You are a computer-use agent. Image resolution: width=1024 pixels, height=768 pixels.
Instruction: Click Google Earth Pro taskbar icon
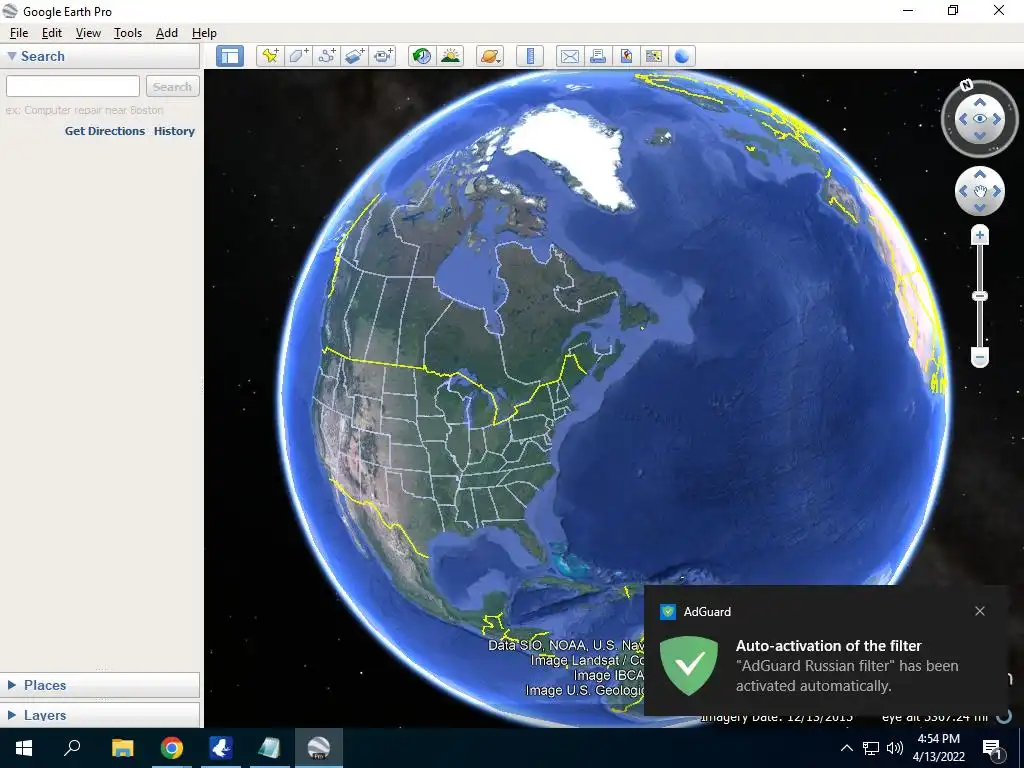click(319, 748)
